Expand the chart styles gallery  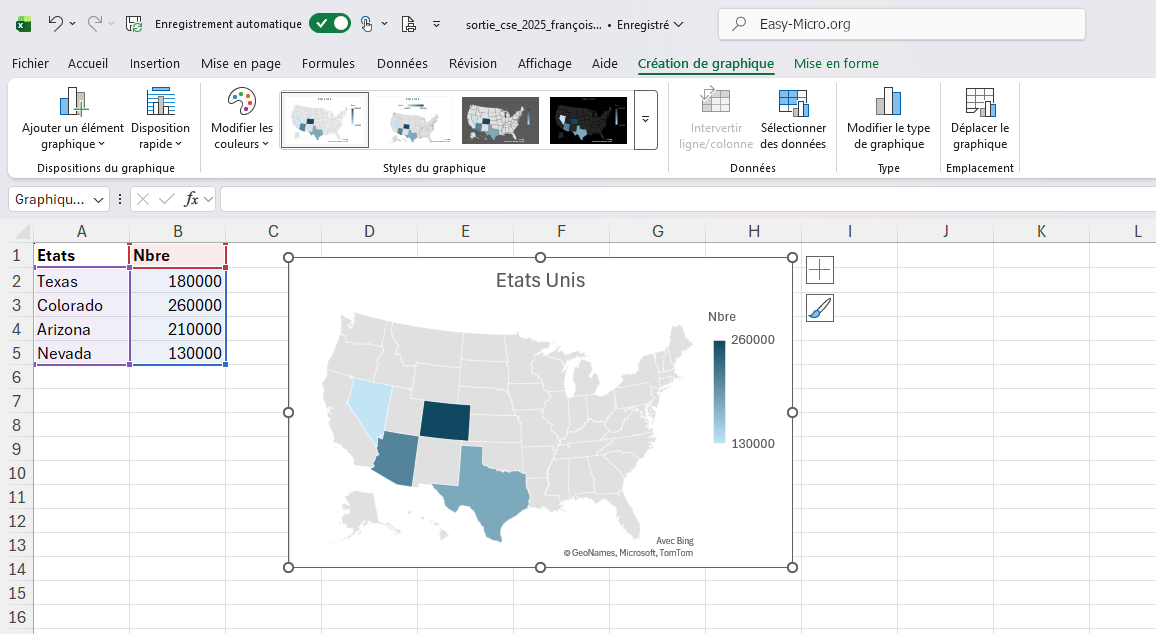[645, 119]
